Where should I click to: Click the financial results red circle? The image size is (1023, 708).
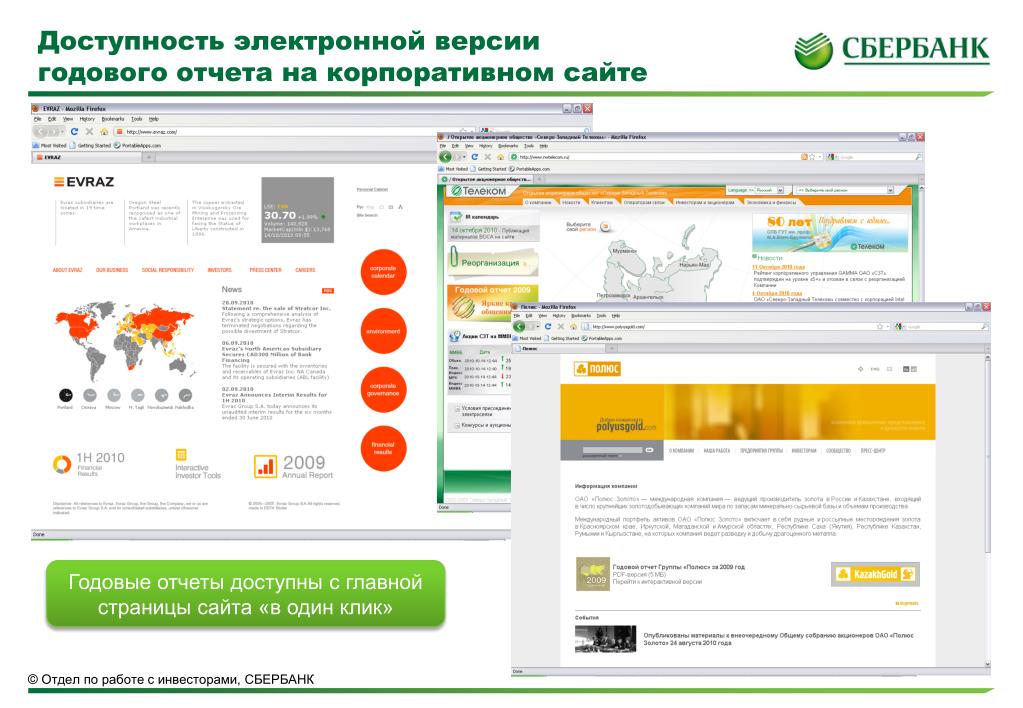(383, 448)
